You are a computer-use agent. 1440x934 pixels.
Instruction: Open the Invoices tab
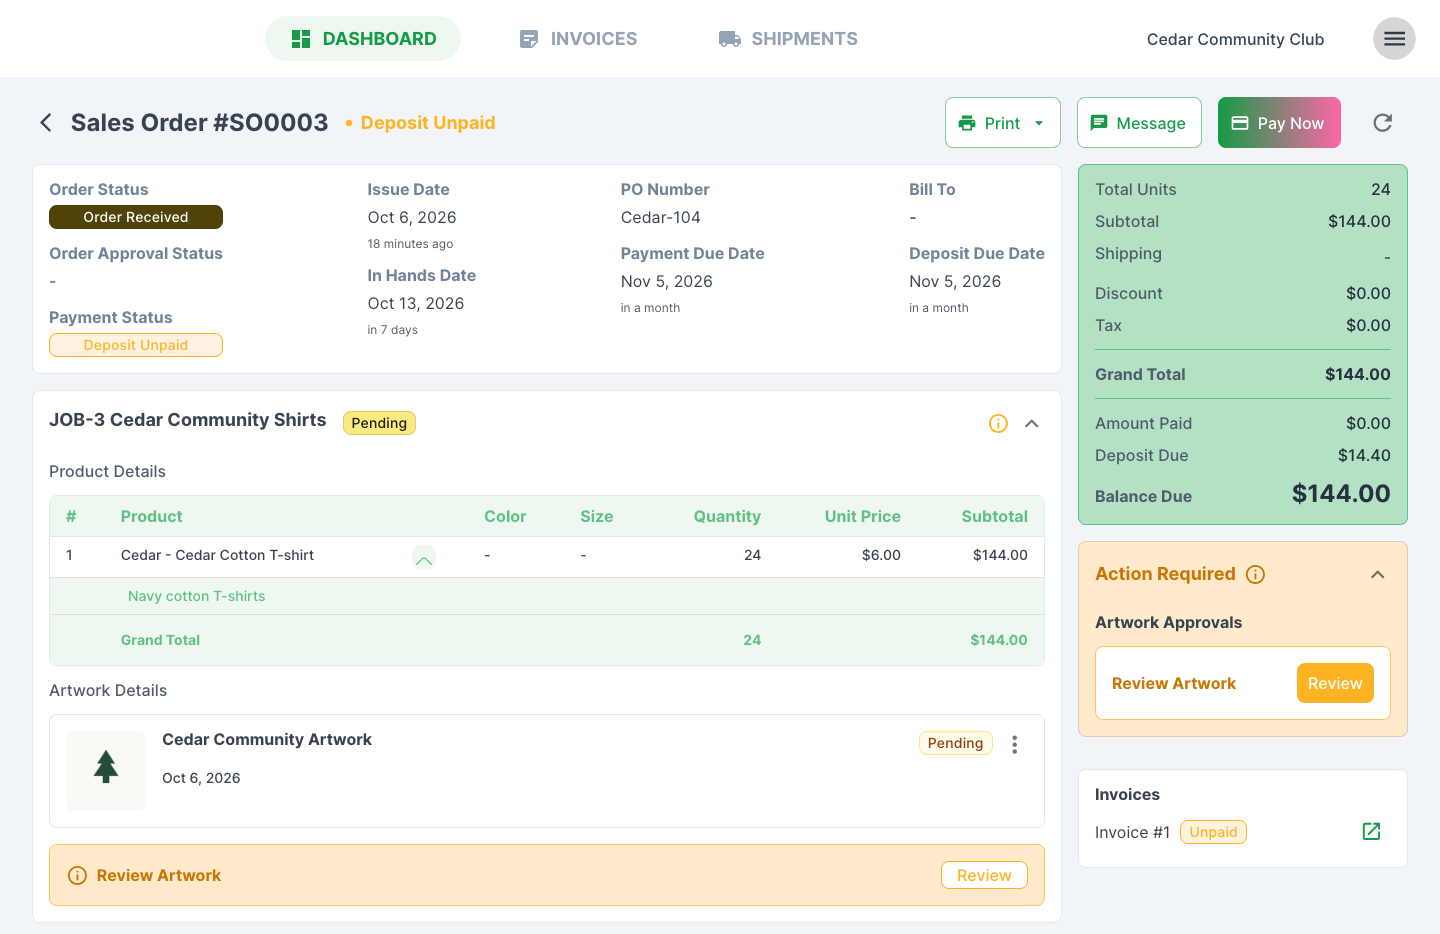pos(578,39)
